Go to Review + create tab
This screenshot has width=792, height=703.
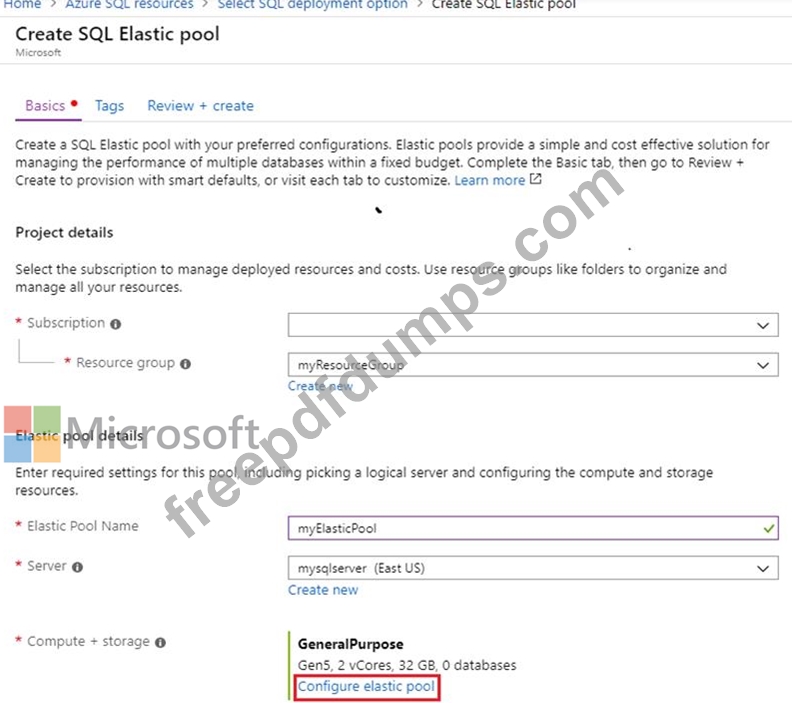pos(201,106)
